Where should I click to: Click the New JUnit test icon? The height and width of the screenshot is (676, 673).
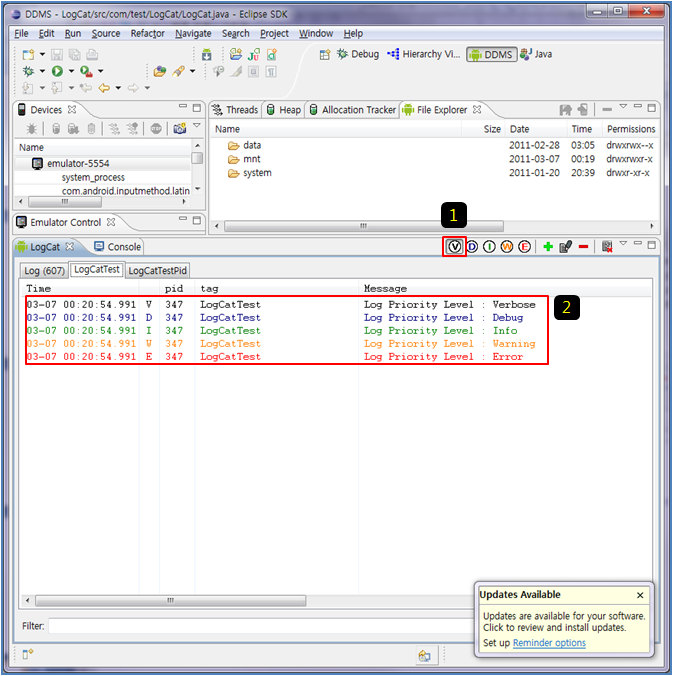[x=254, y=54]
